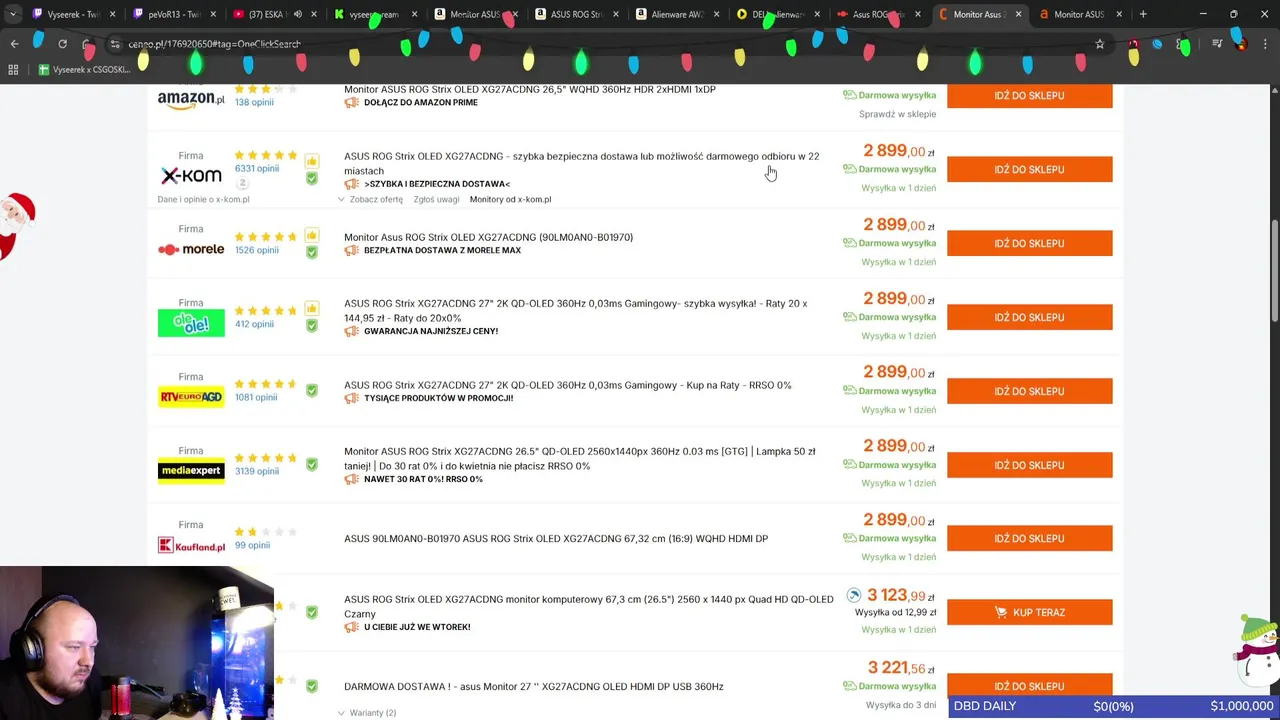This screenshot has height=720, width=1280.
Task: Open the morele store logo
Action: pyautogui.click(x=191, y=249)
